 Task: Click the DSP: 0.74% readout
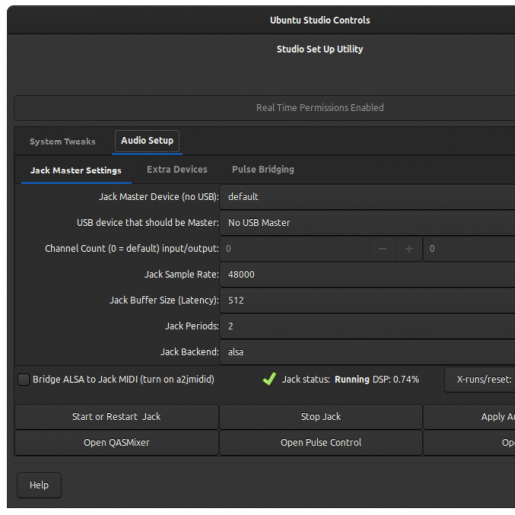point(395,380)
